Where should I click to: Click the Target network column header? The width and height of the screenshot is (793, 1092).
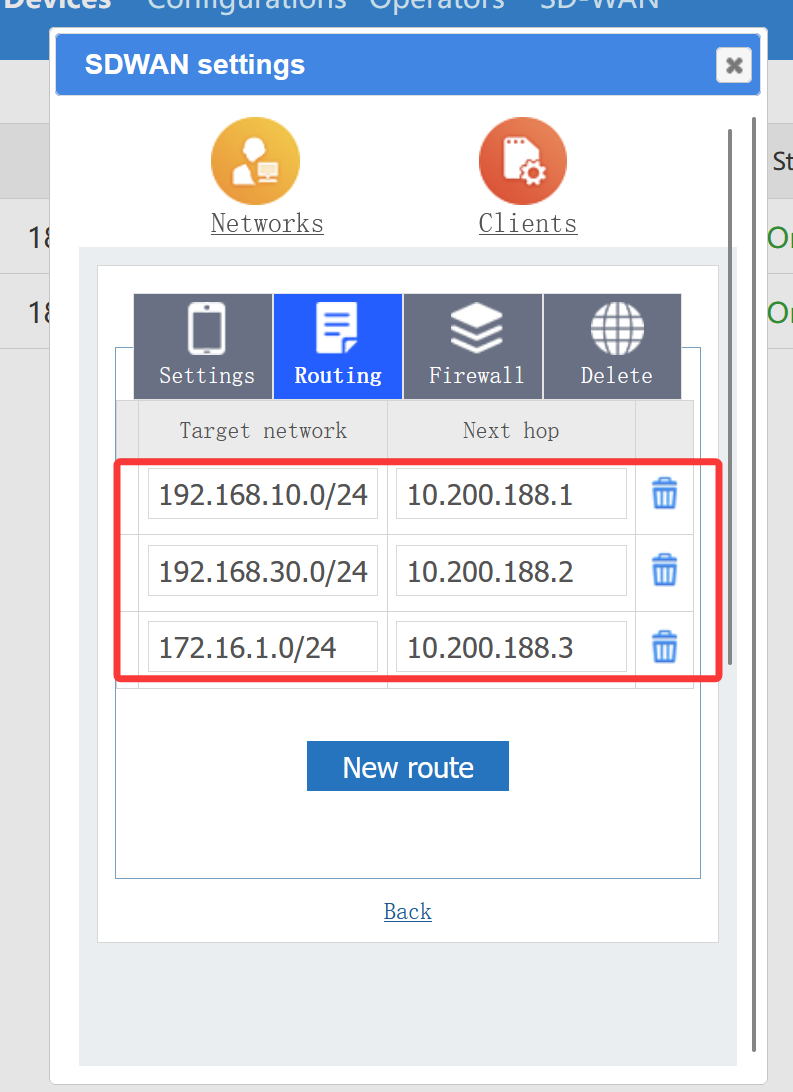(x=263, y=430)
